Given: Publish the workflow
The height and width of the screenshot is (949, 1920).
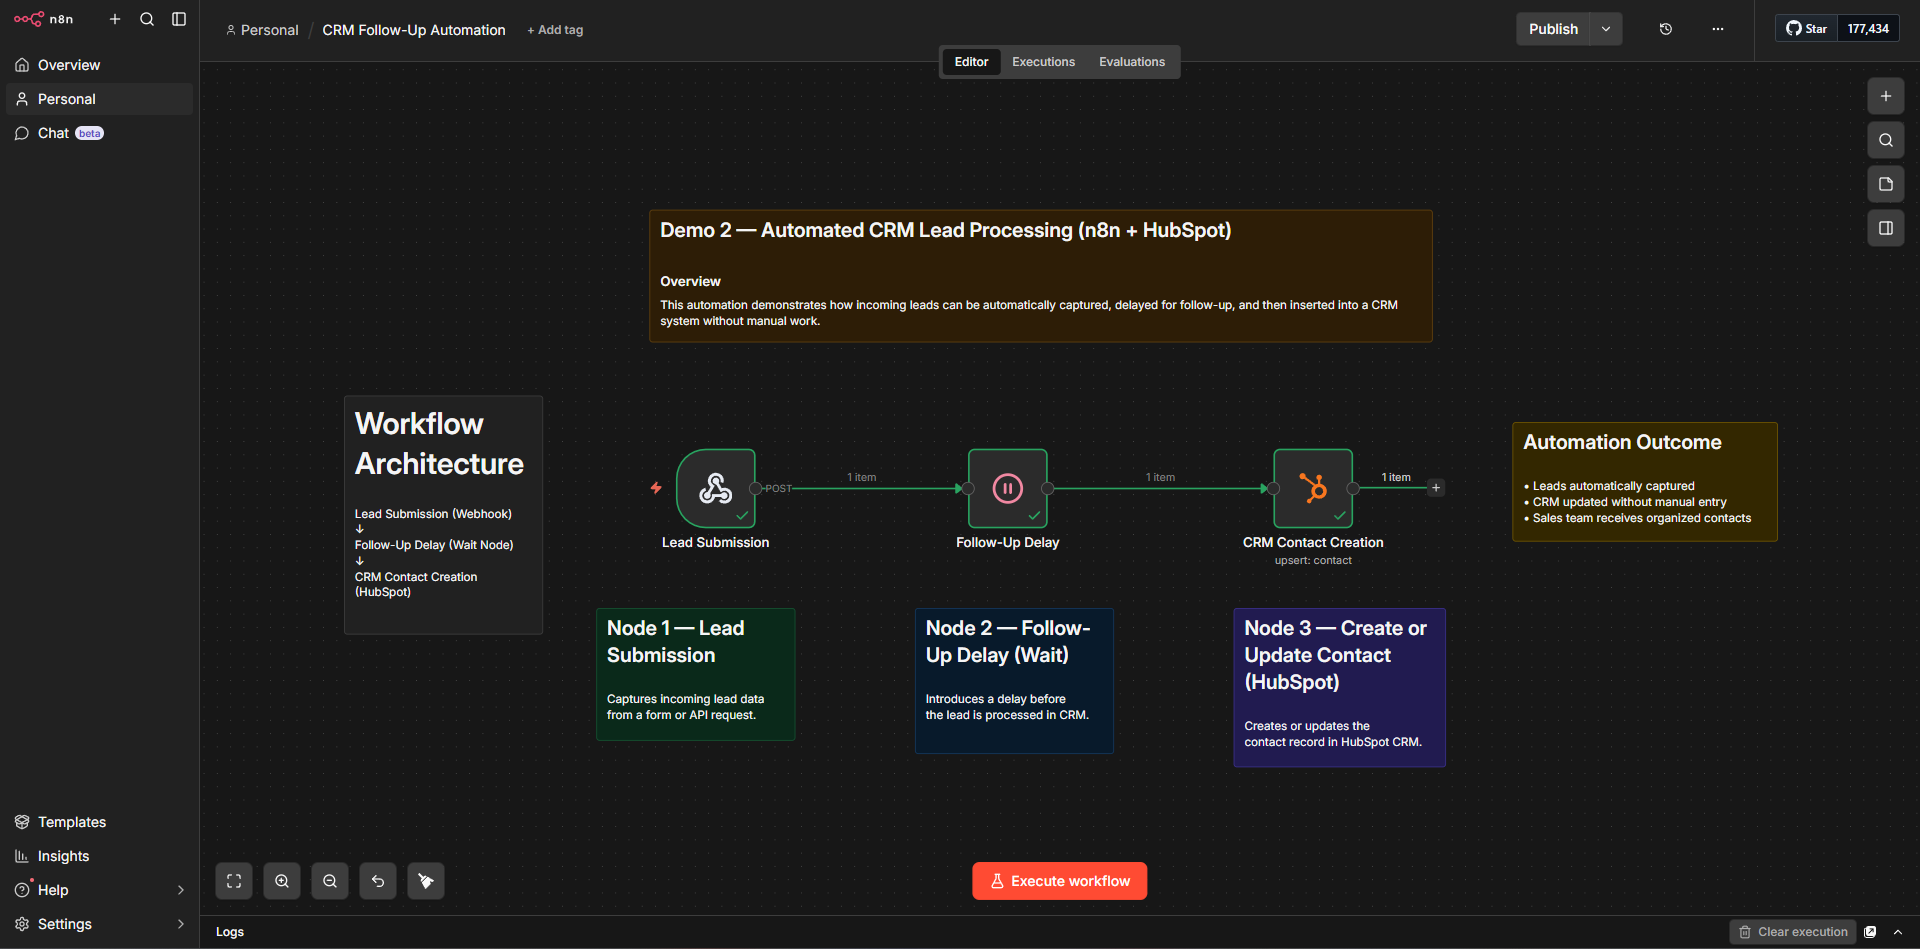Looking at the screenshot, I should (1553, 29).
